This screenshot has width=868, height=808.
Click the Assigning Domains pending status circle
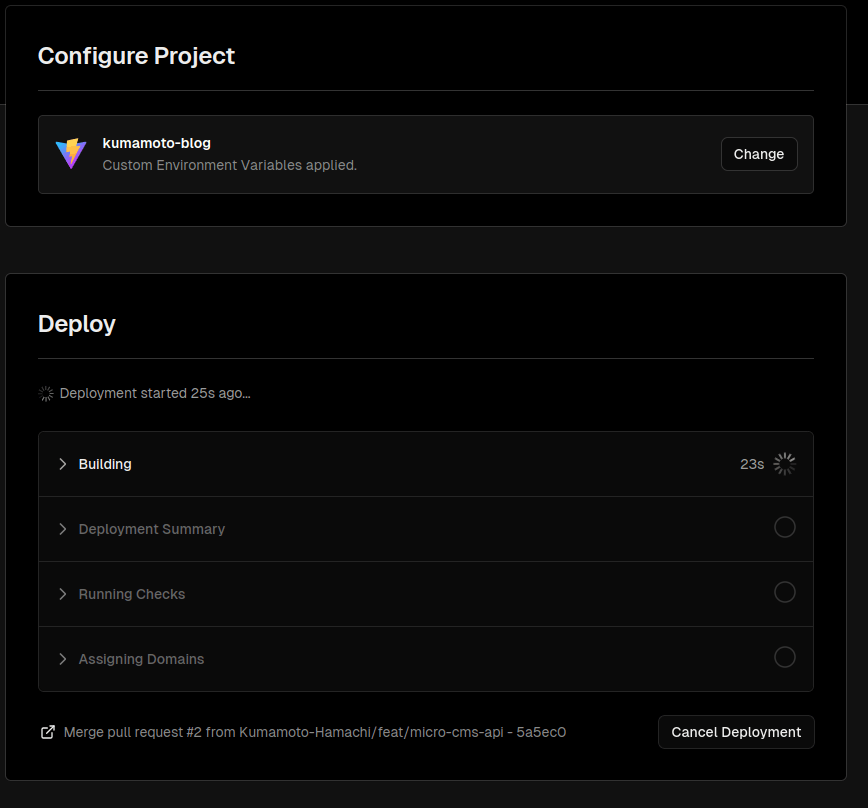click(x=784, y=657)
